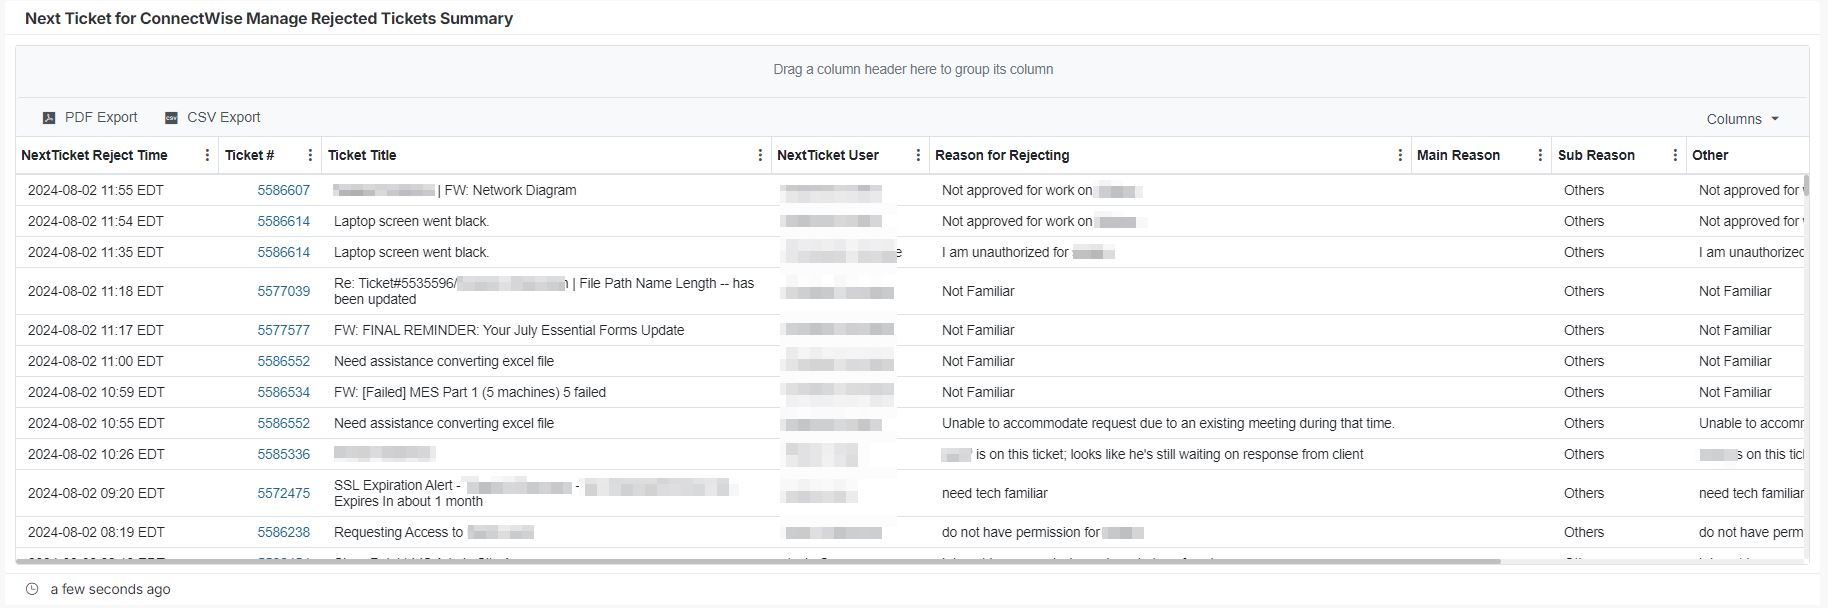Click the group-by column drop area
Image resolution: width=1828 pixels, height=608 pixels.
click(912, 70)
